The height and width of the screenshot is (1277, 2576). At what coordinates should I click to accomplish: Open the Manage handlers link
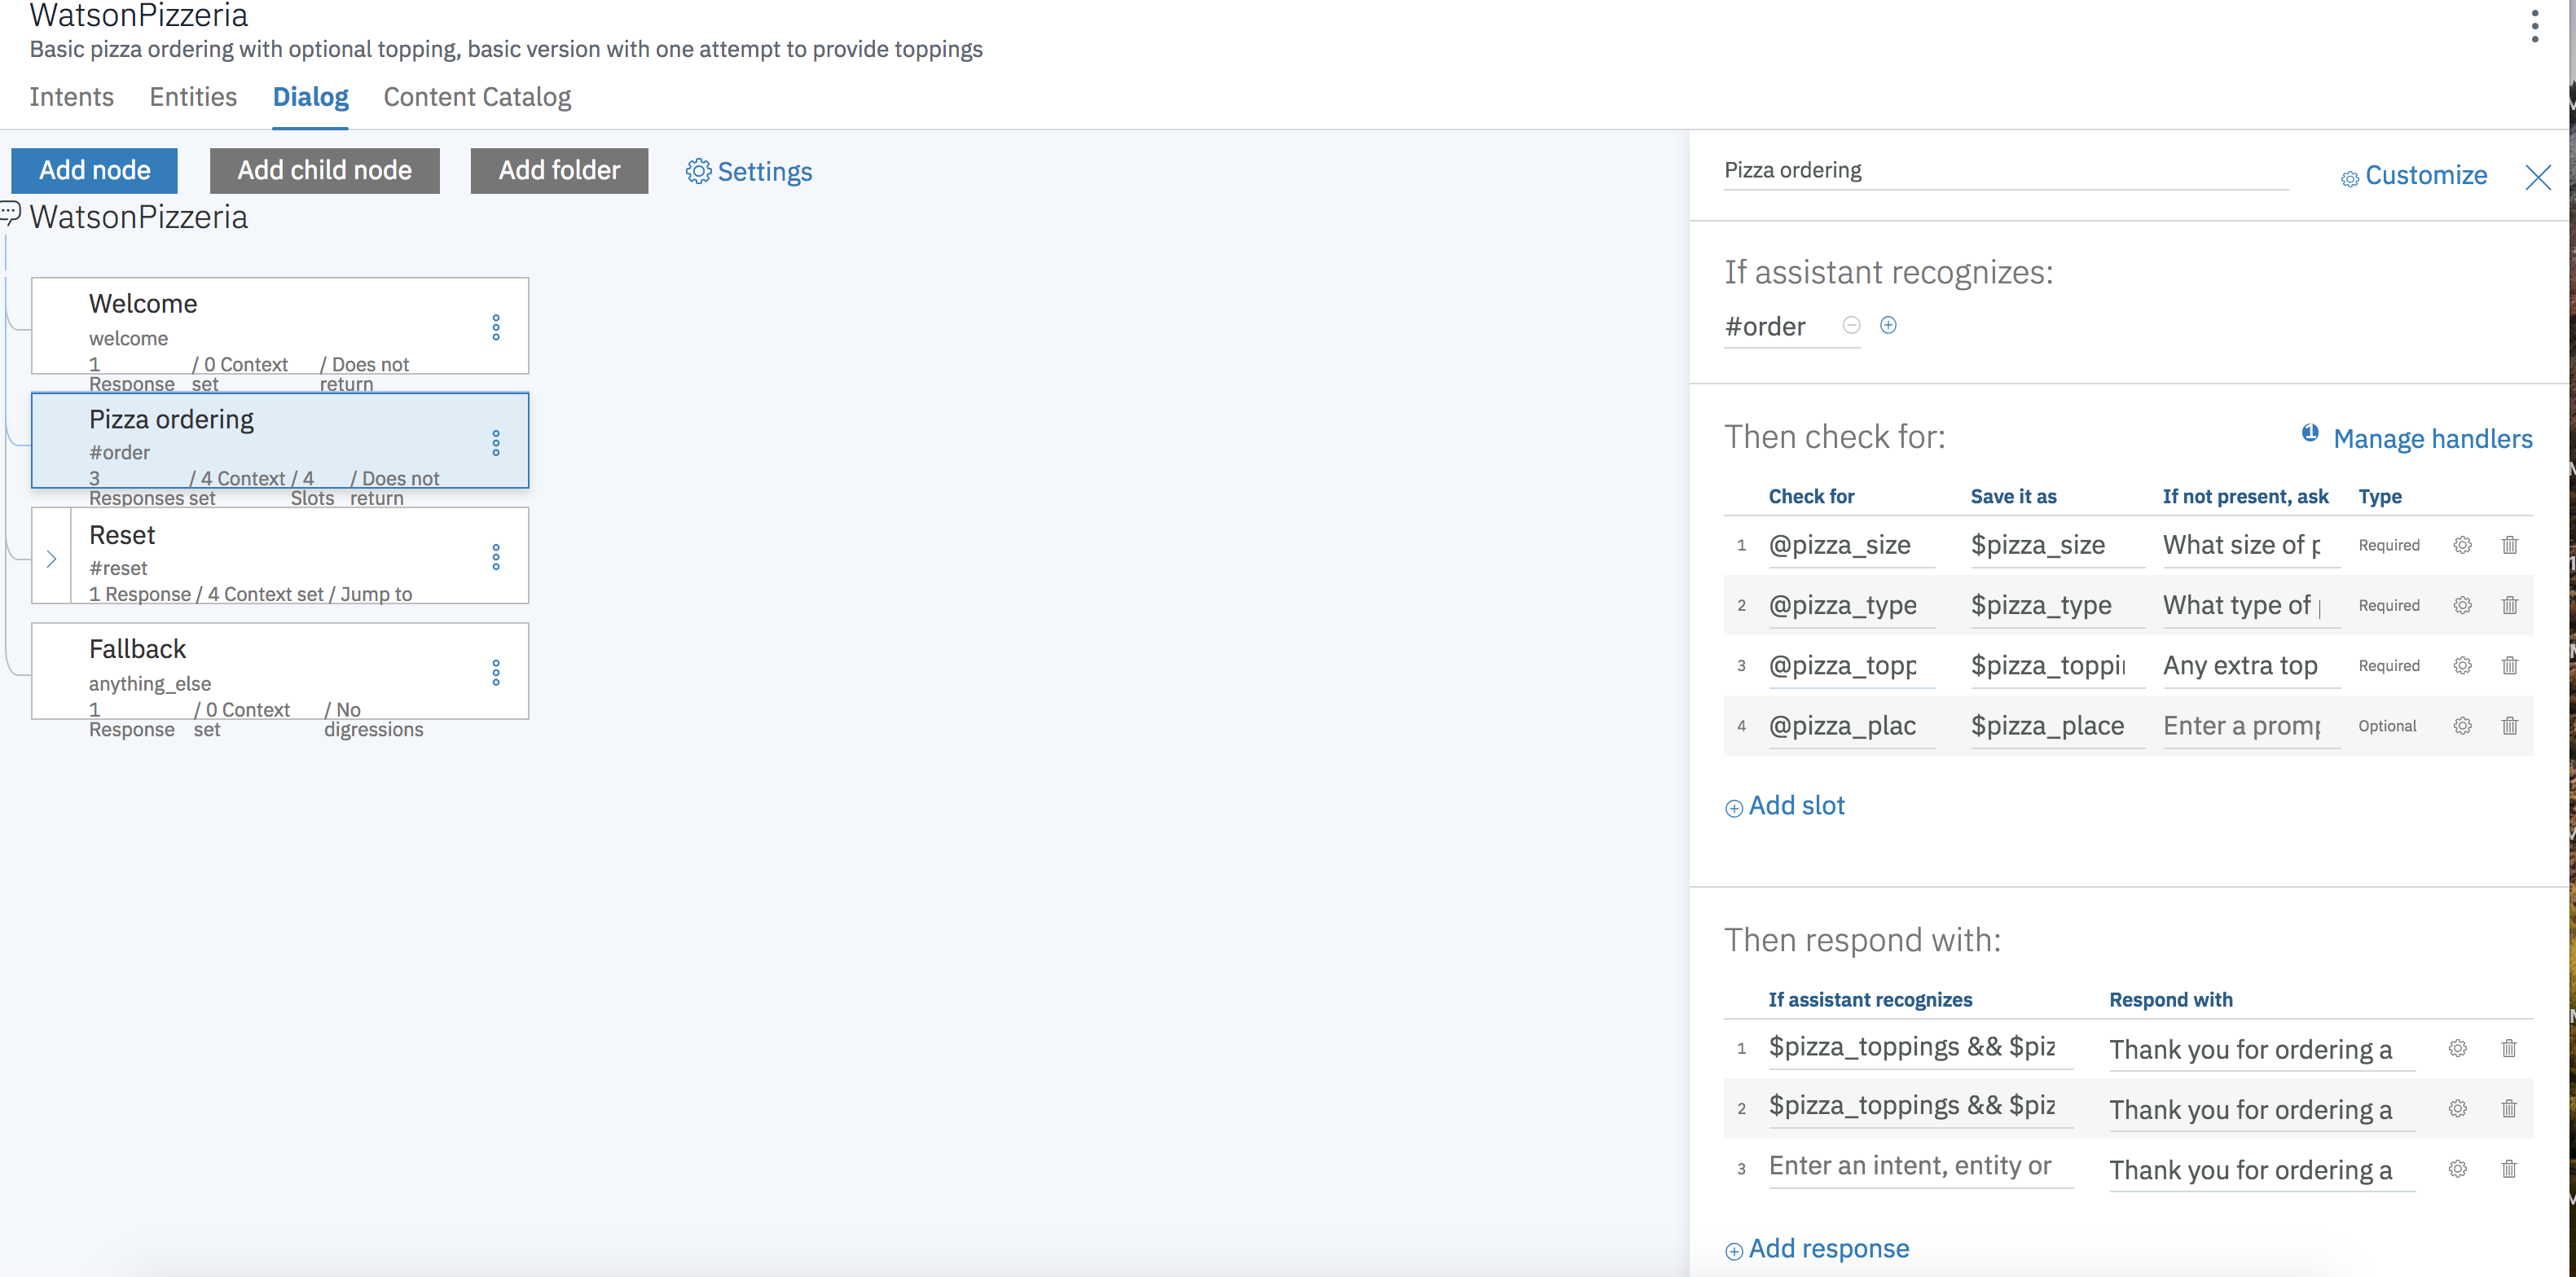[x=2431, y=438]
